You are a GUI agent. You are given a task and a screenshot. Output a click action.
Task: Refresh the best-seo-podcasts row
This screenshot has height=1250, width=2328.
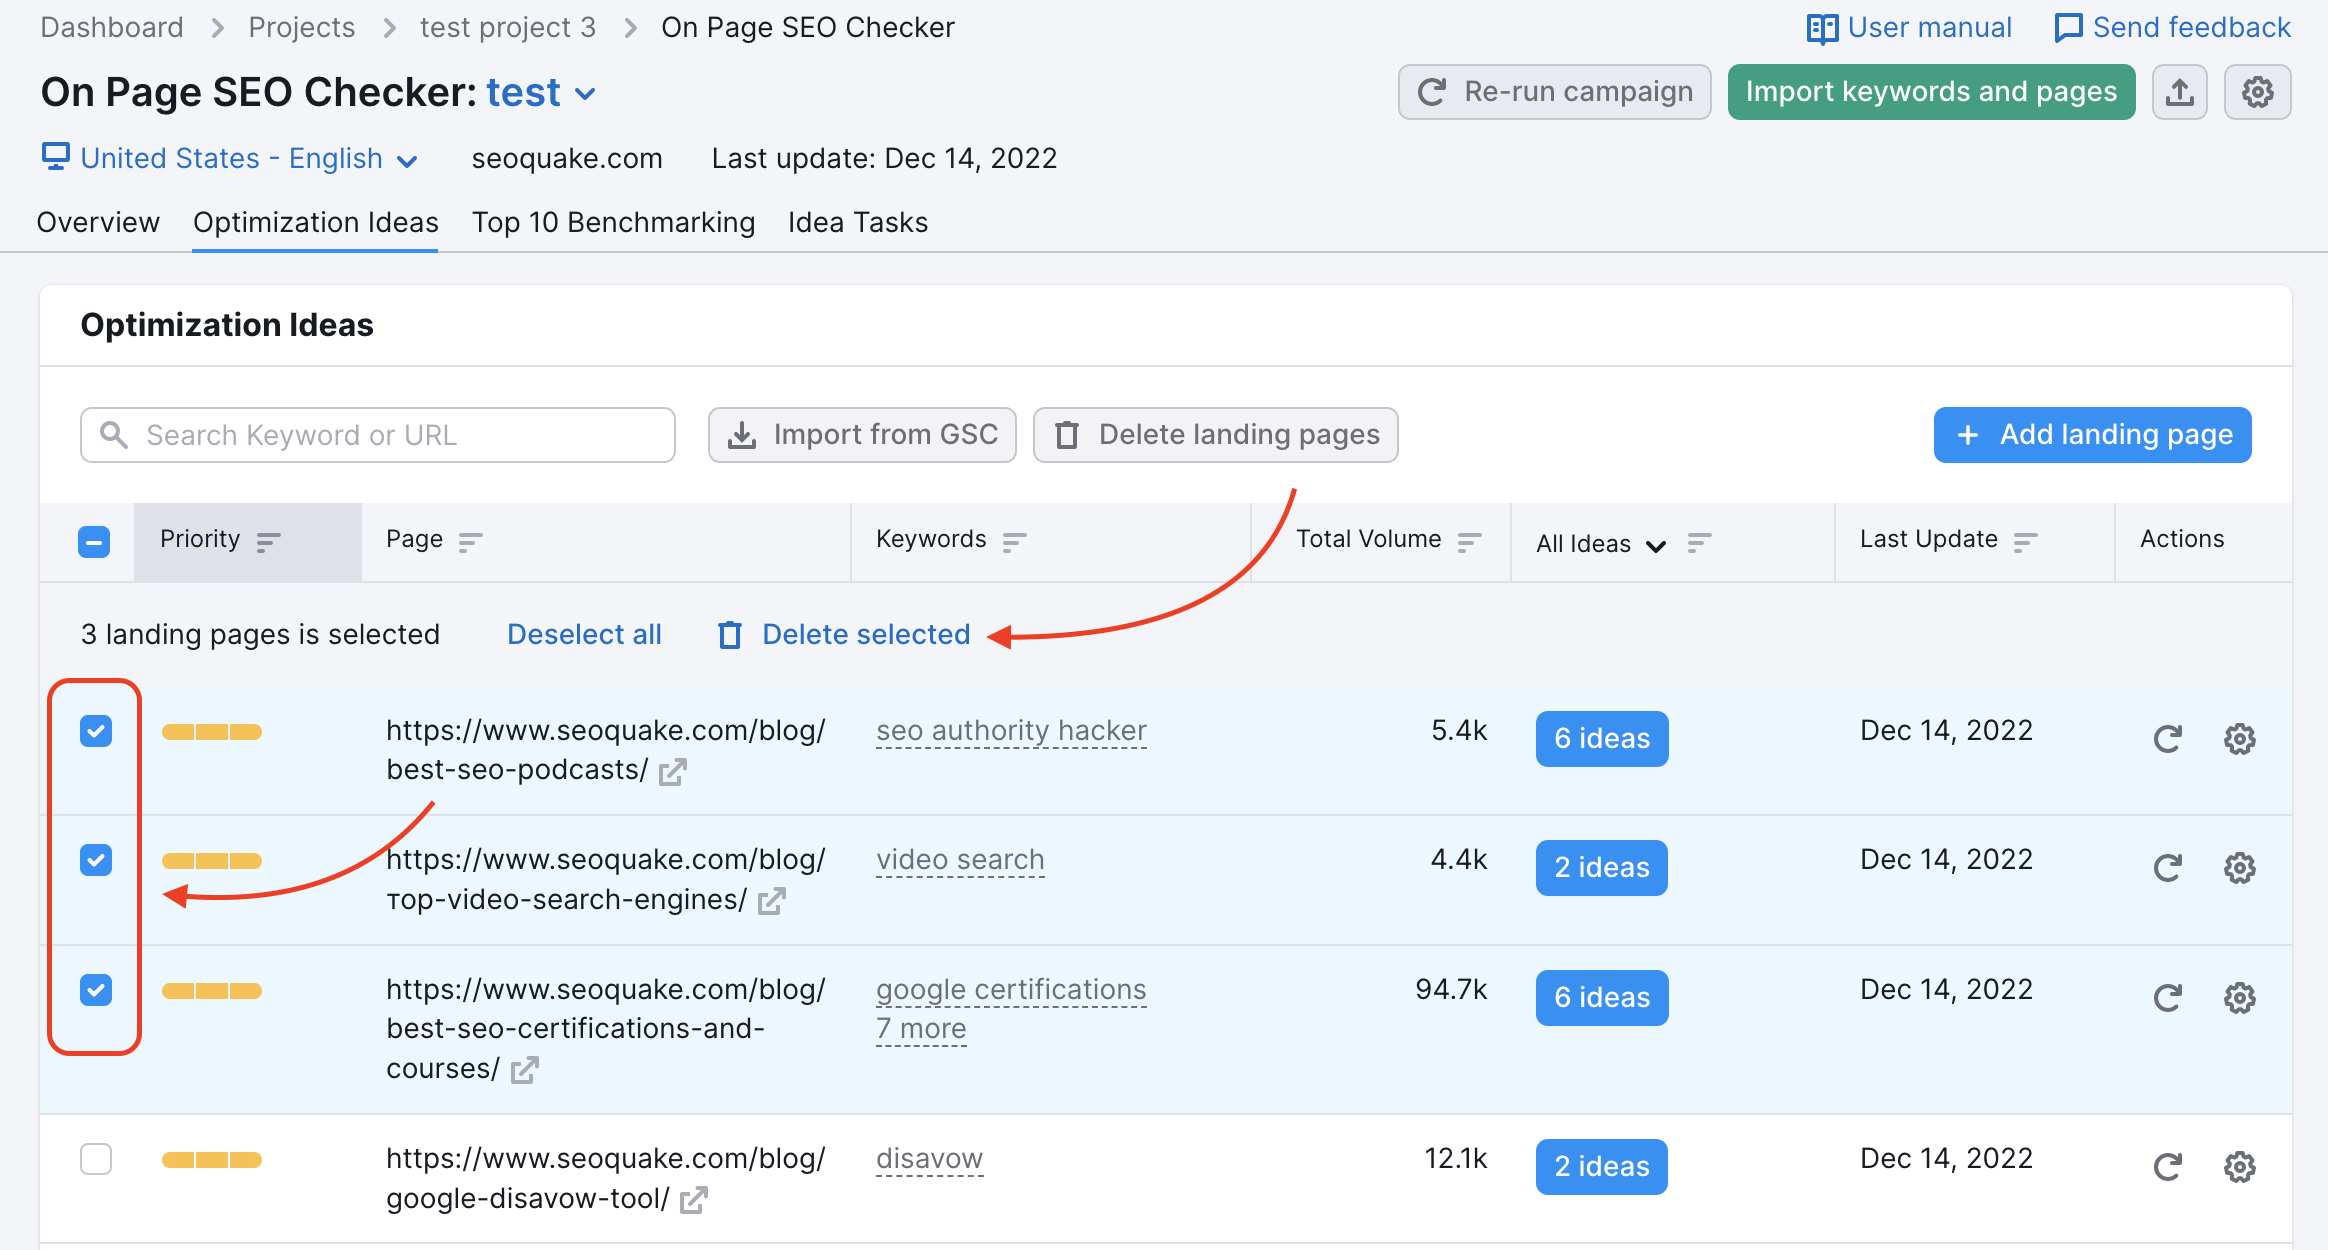pyautogui.click(x=2167, y=739)
